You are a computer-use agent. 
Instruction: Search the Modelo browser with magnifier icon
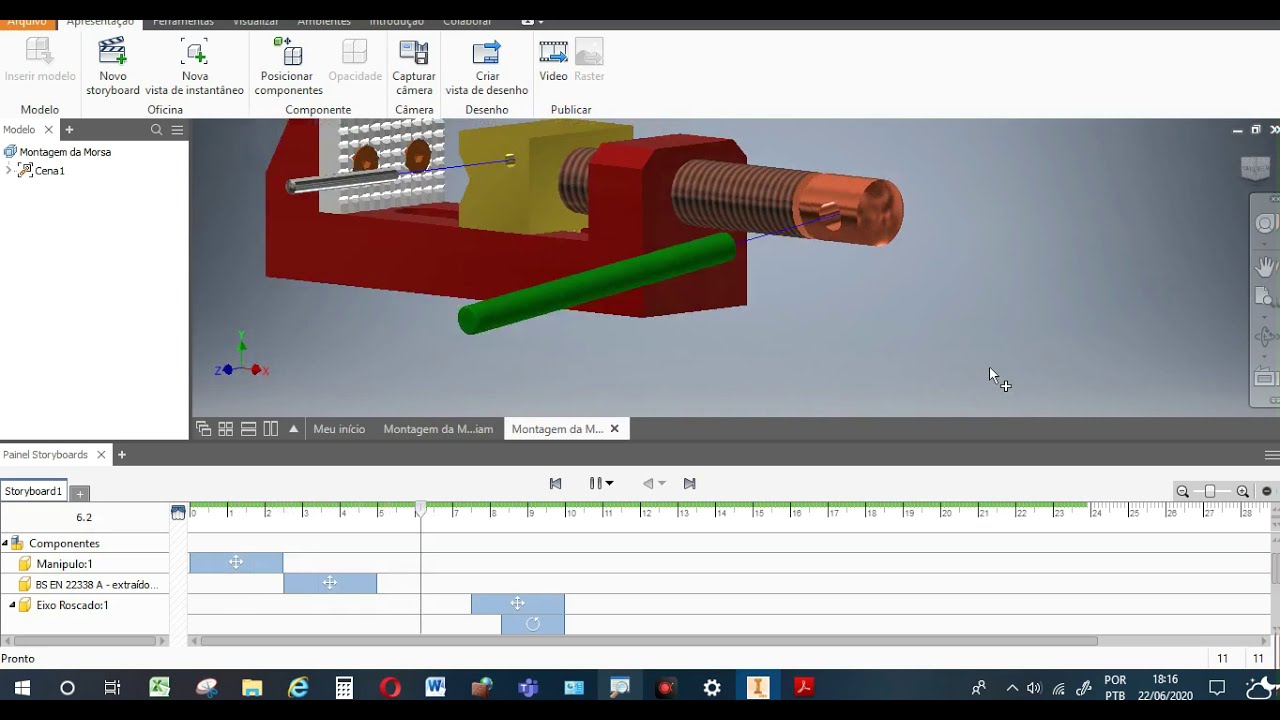(x=156, y=130)
